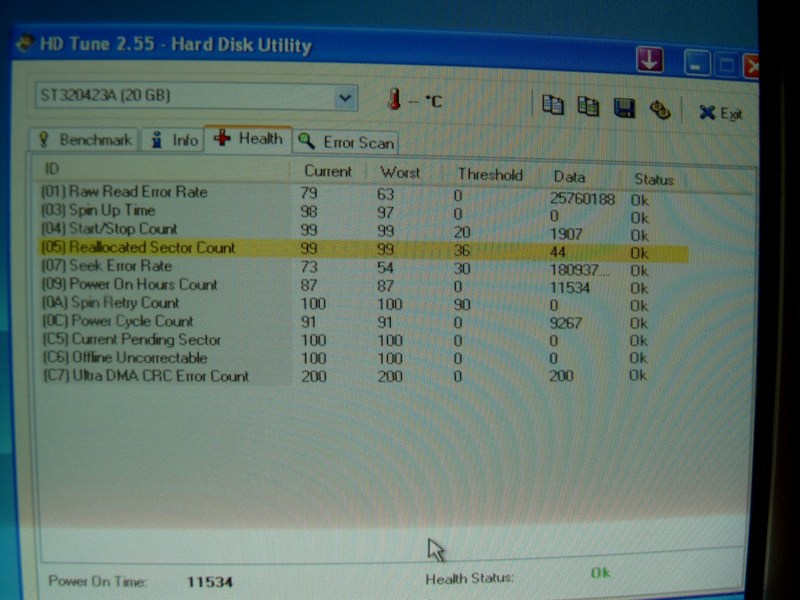Click the Exit button
The width and height of the screenshot is (800, 600).
coord(720,113)
